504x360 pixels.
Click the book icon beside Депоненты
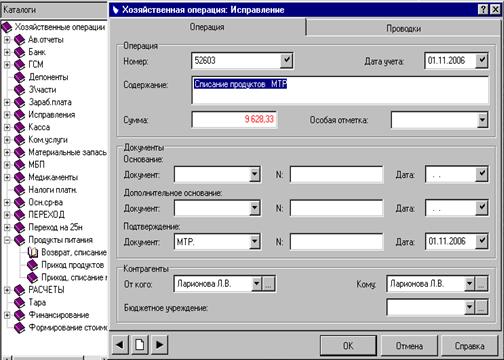[19, 77]
